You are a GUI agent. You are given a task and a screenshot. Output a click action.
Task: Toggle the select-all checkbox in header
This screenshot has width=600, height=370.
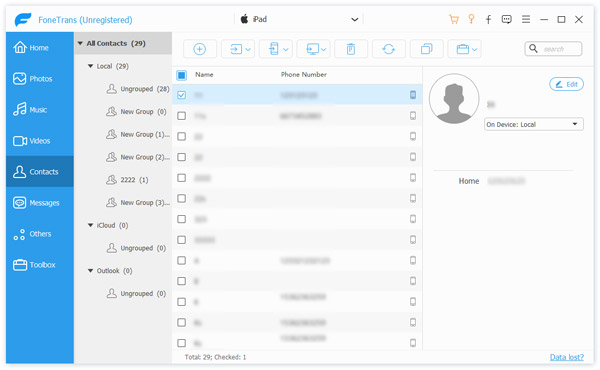click(x=181, y=75)
